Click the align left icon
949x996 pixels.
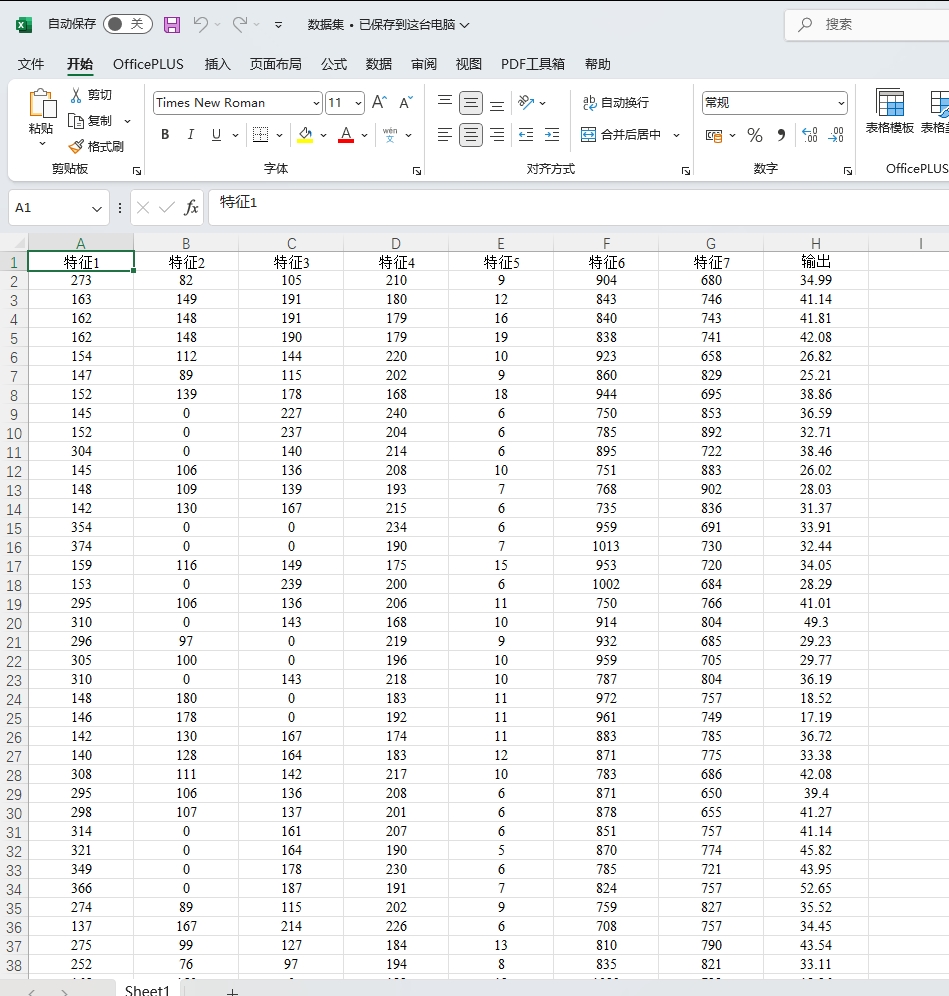(x=445, y=135)
